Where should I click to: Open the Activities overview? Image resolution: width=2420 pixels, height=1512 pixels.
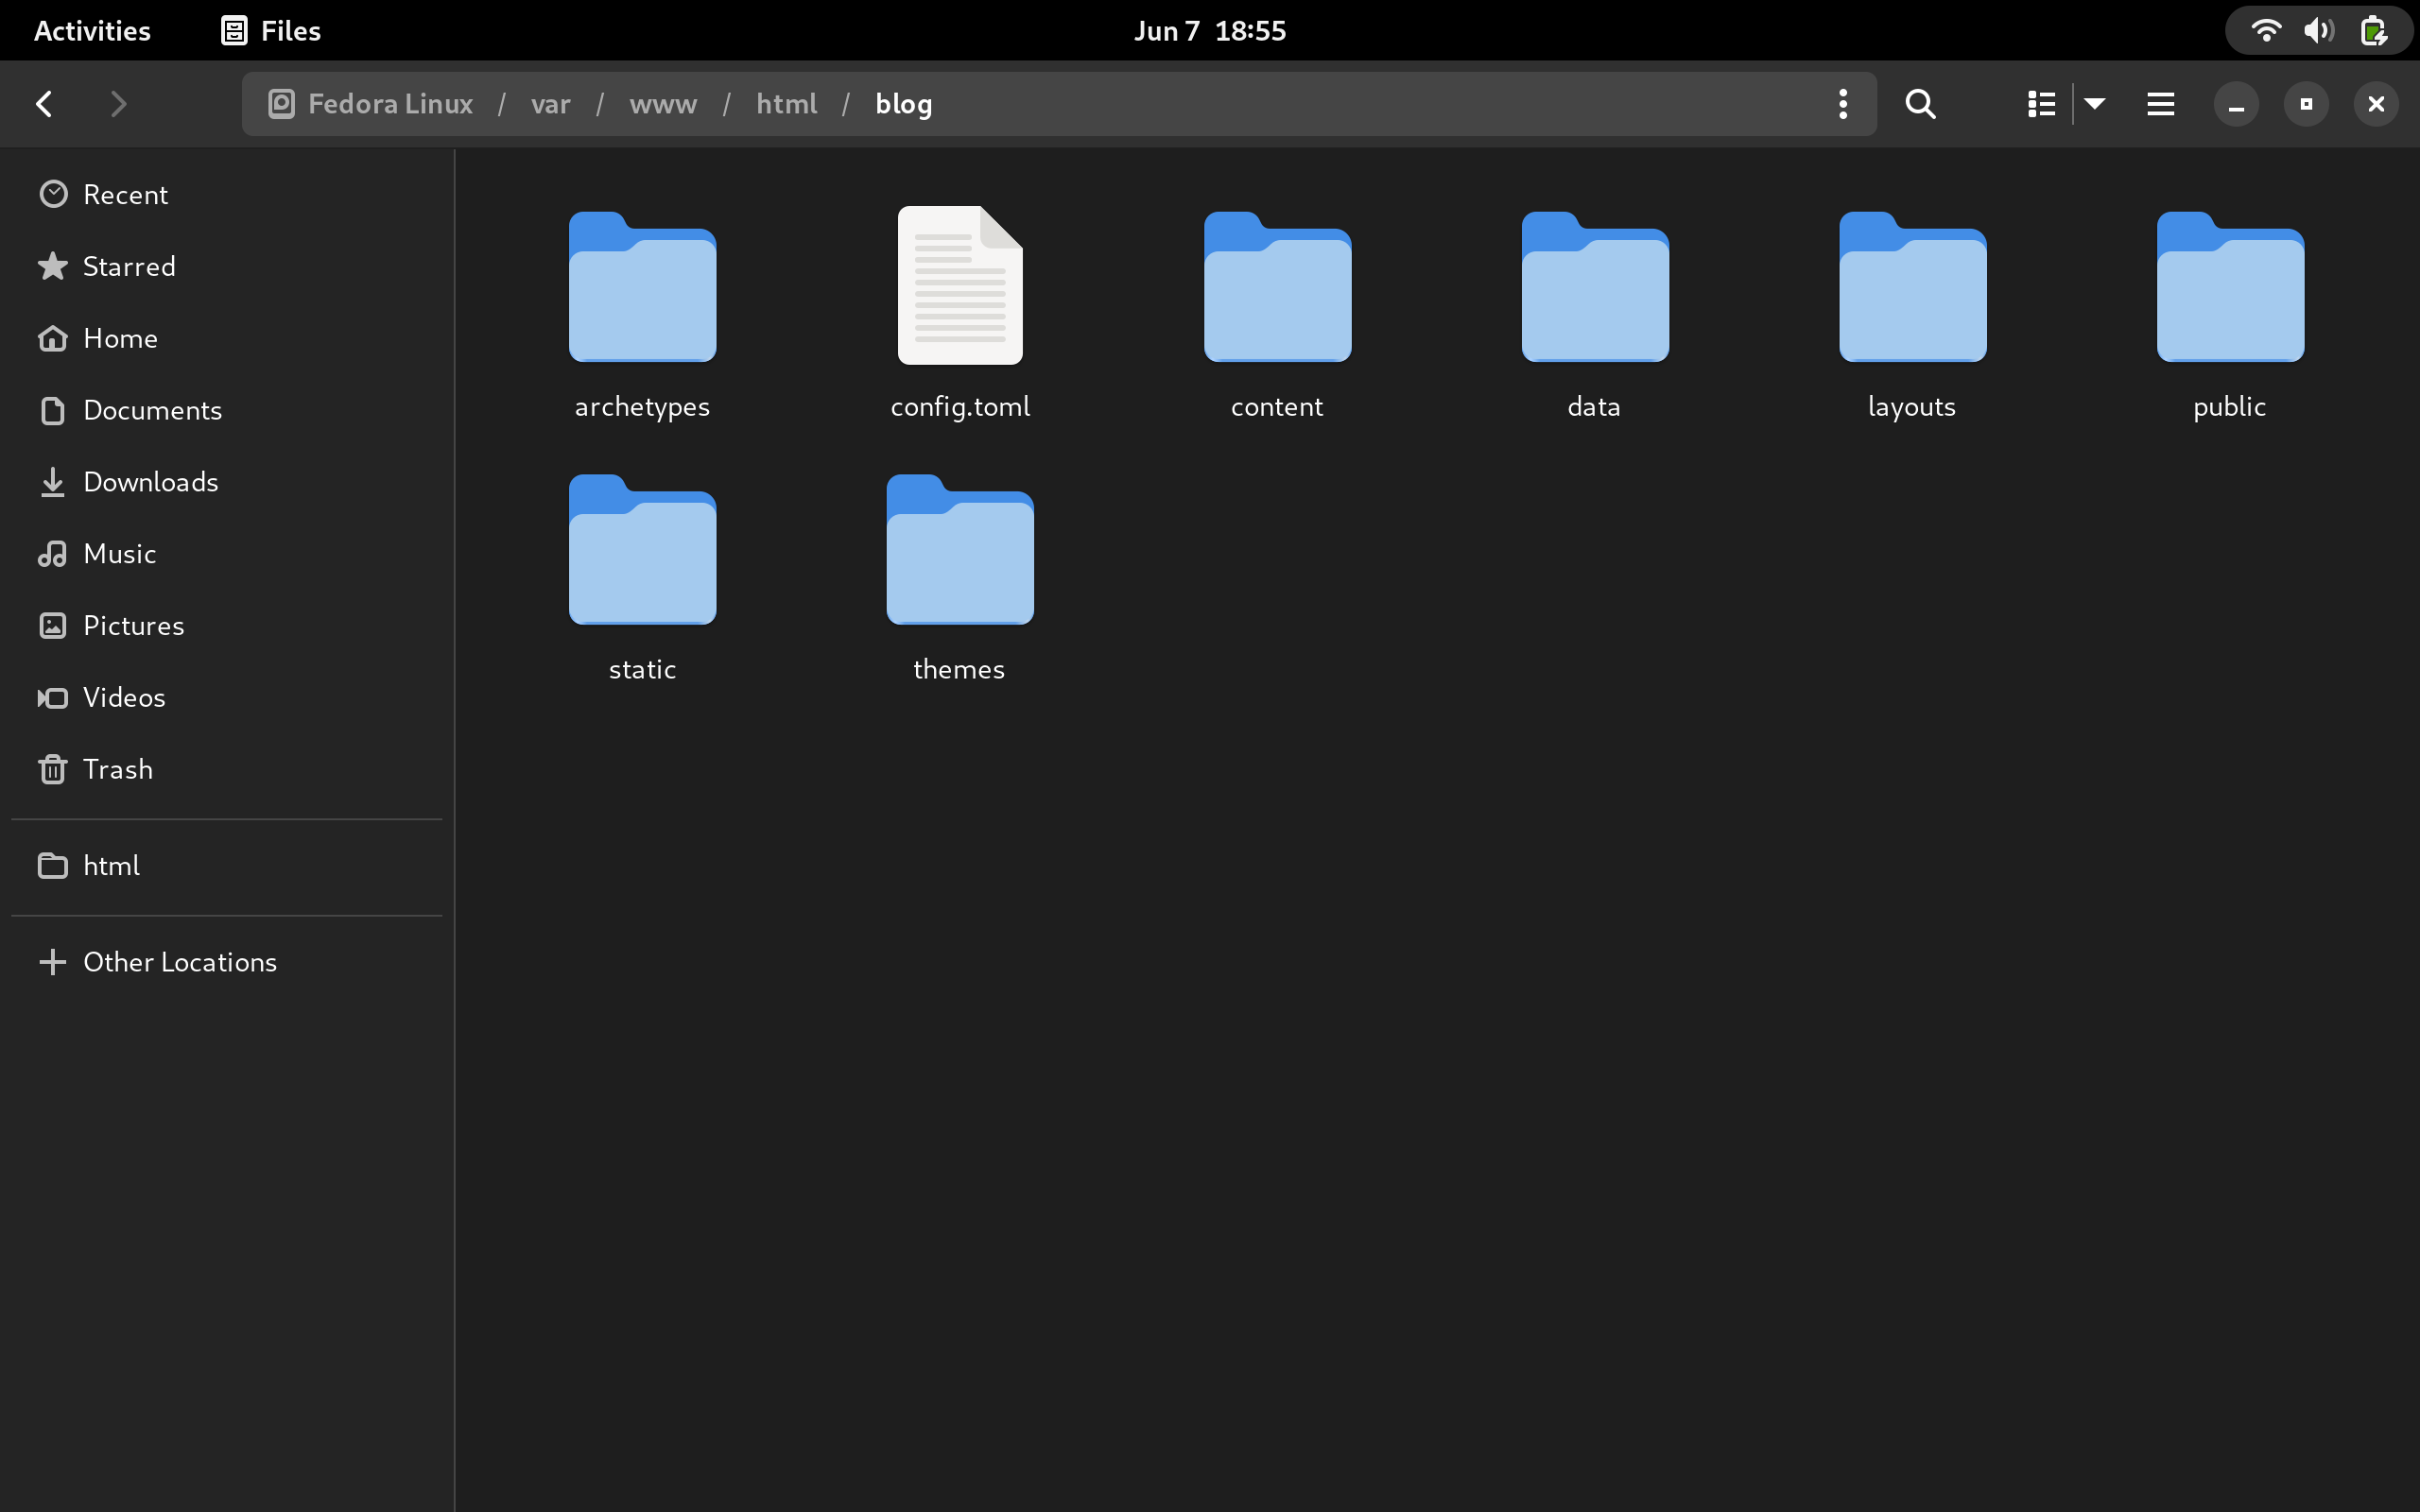point(91,30)
